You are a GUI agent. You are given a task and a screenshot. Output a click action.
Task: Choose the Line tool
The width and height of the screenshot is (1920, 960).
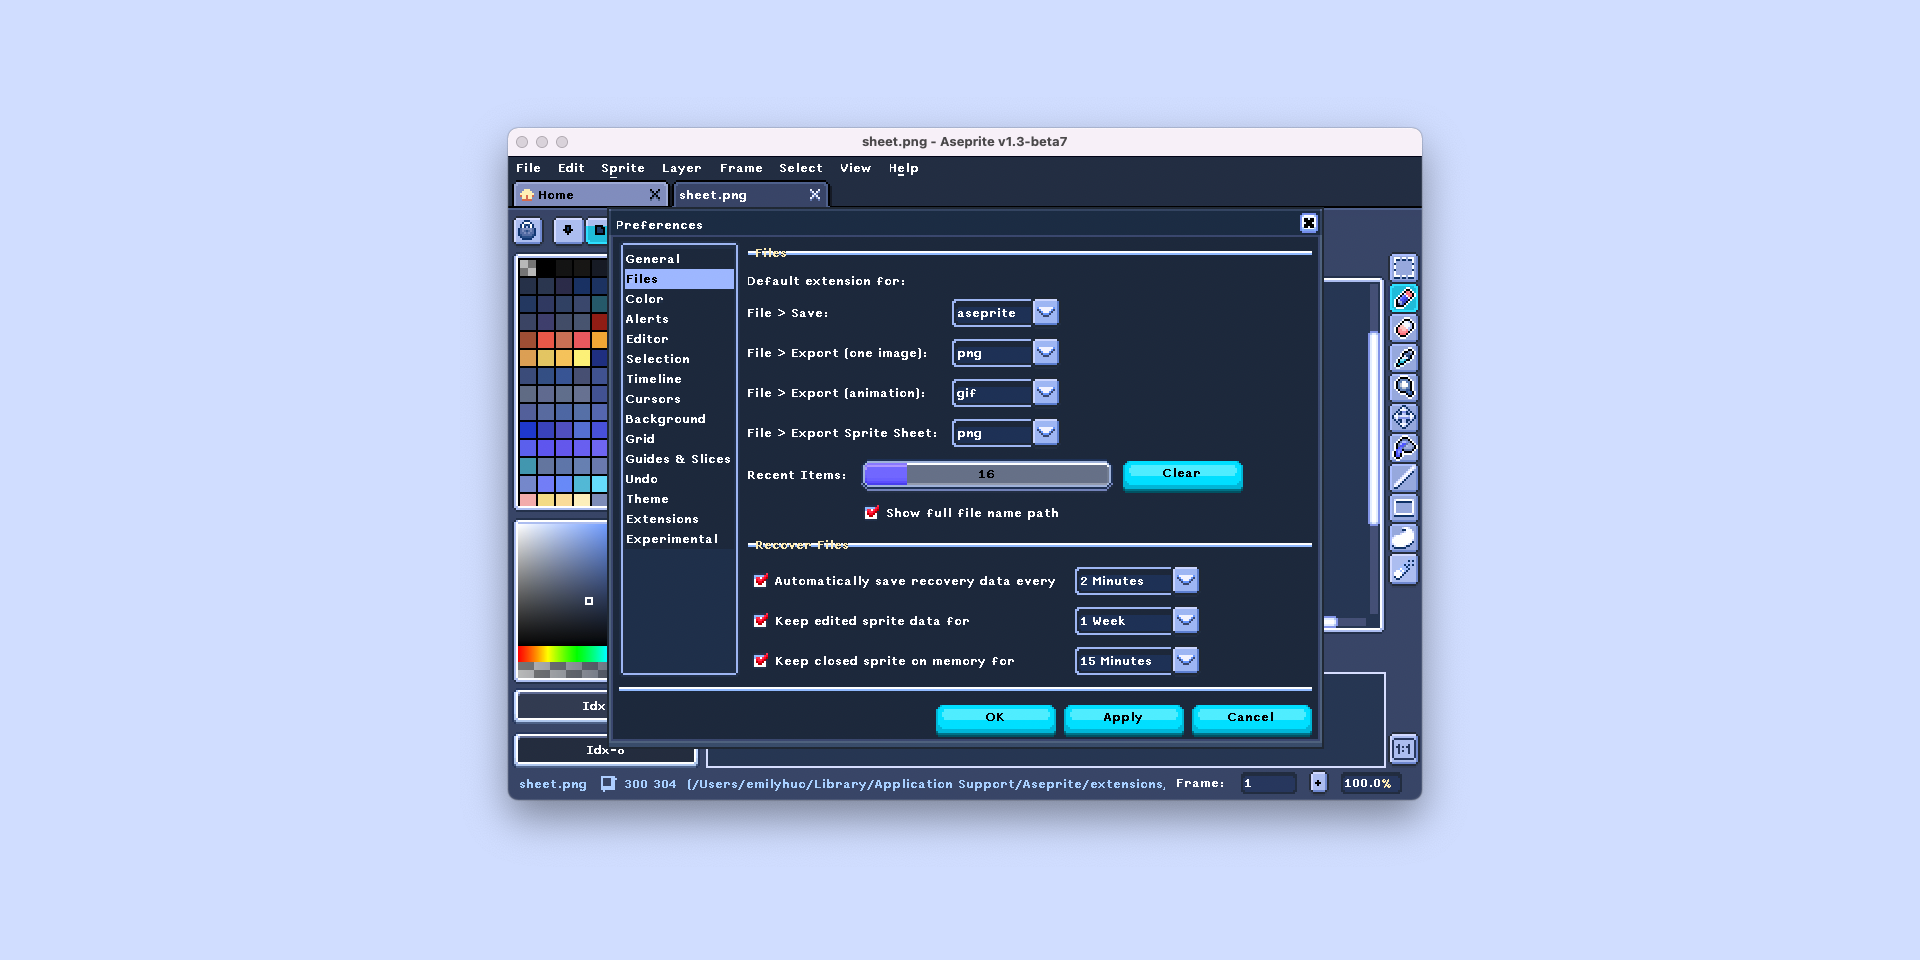point(1403,478)
